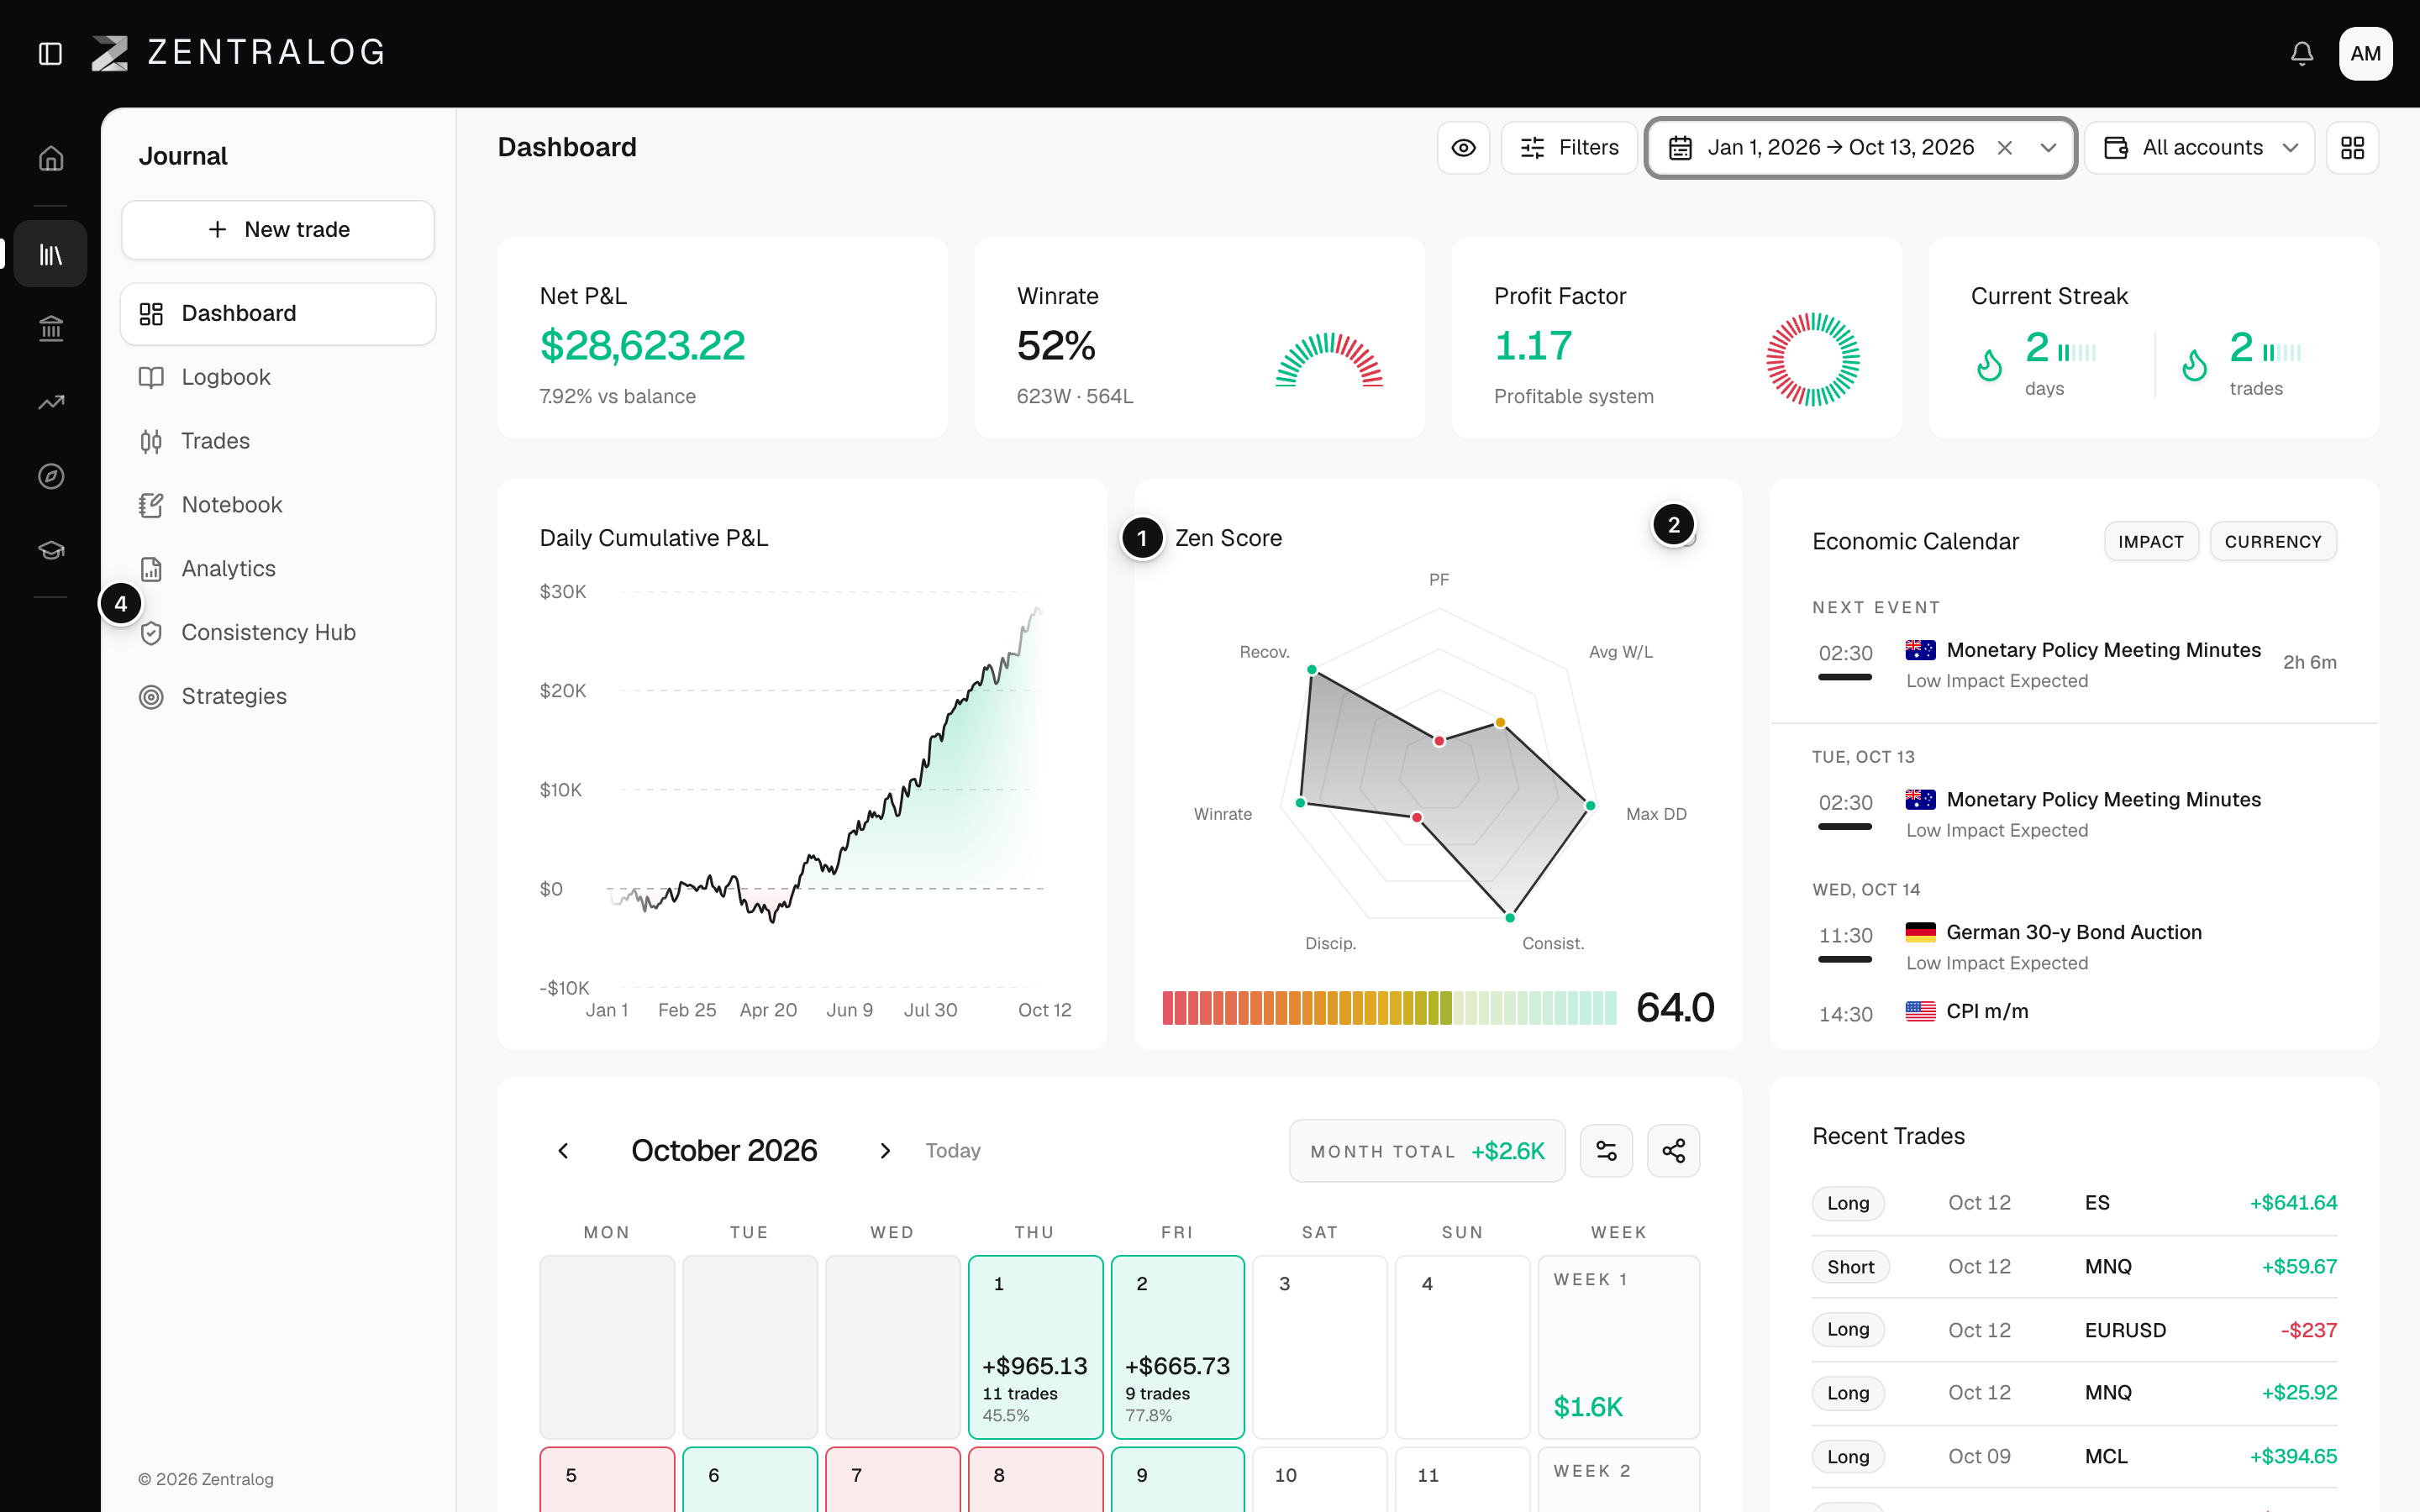Open the compass explore icon
The image size is (2420, 1512).
(51, 476)
